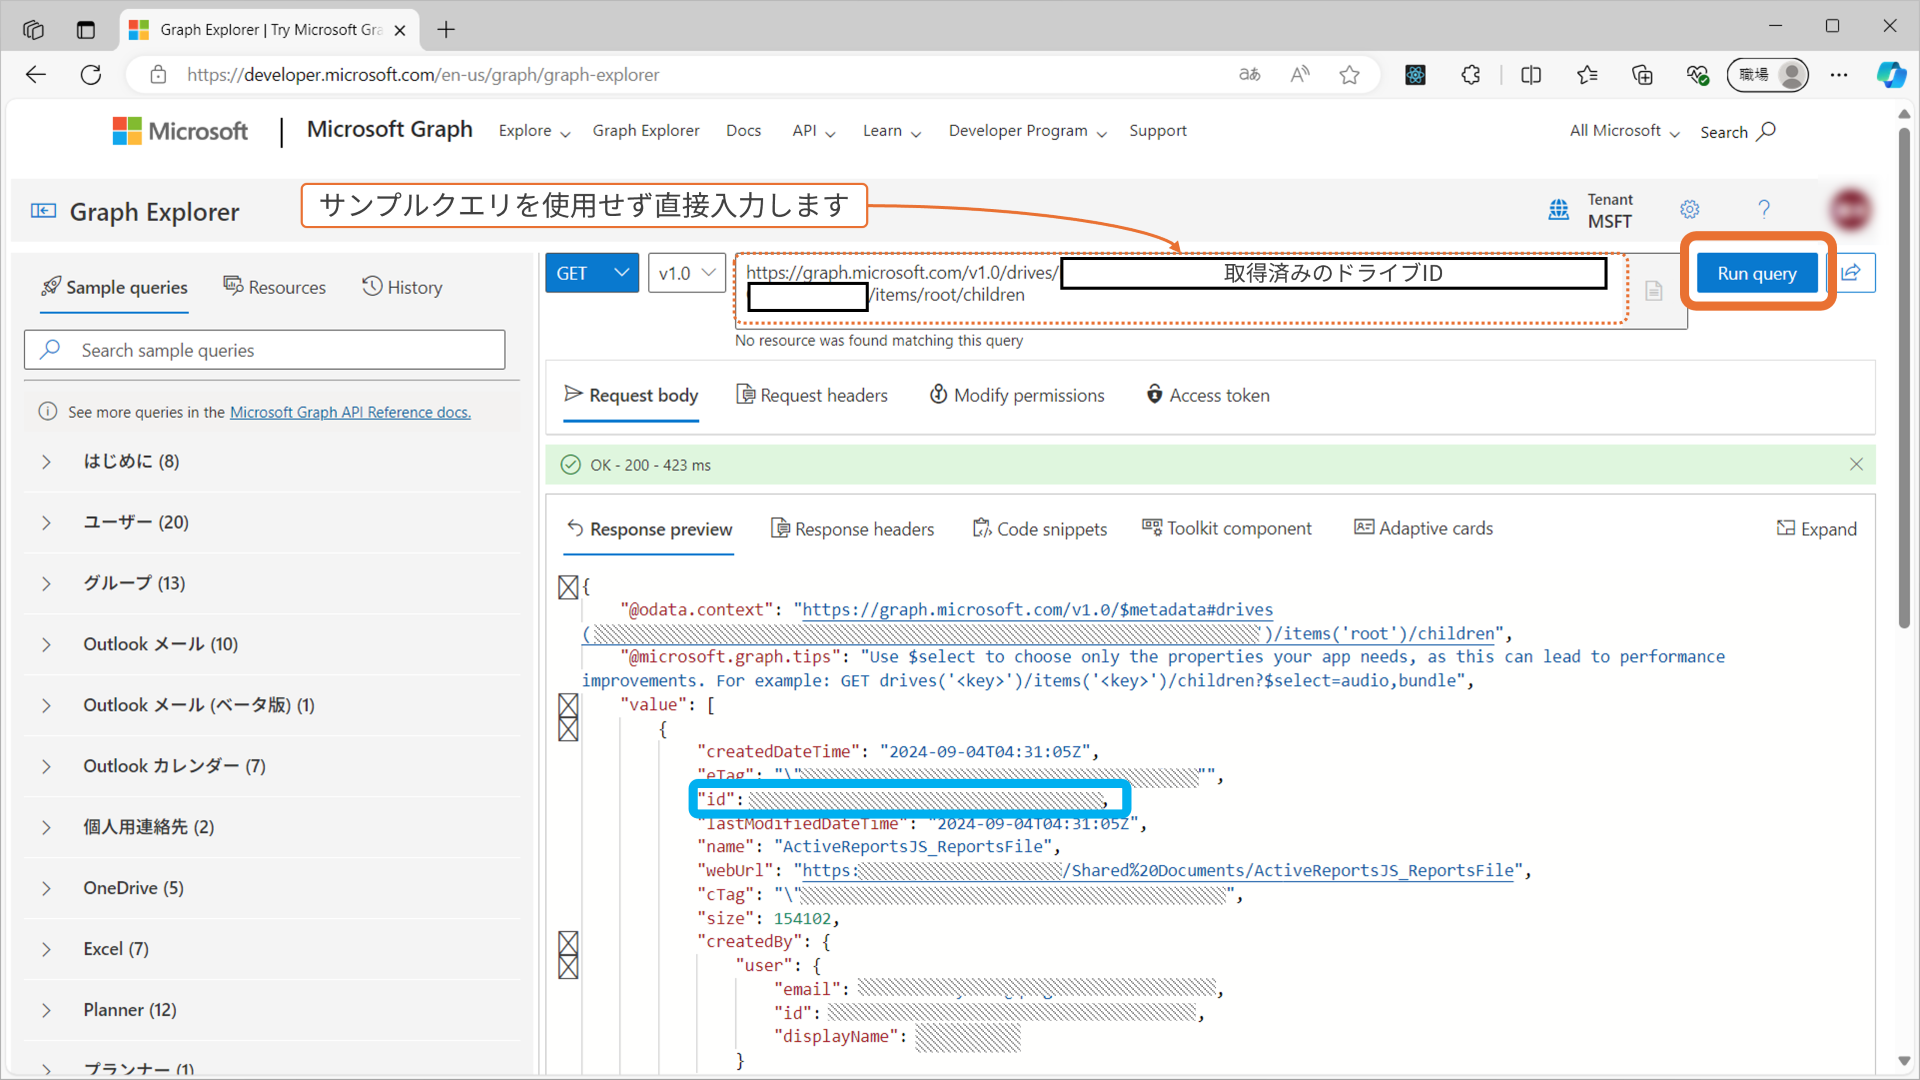Open a new browser tab
The width and height of the screenshot is (1920, 1080).
click(446, 30)
